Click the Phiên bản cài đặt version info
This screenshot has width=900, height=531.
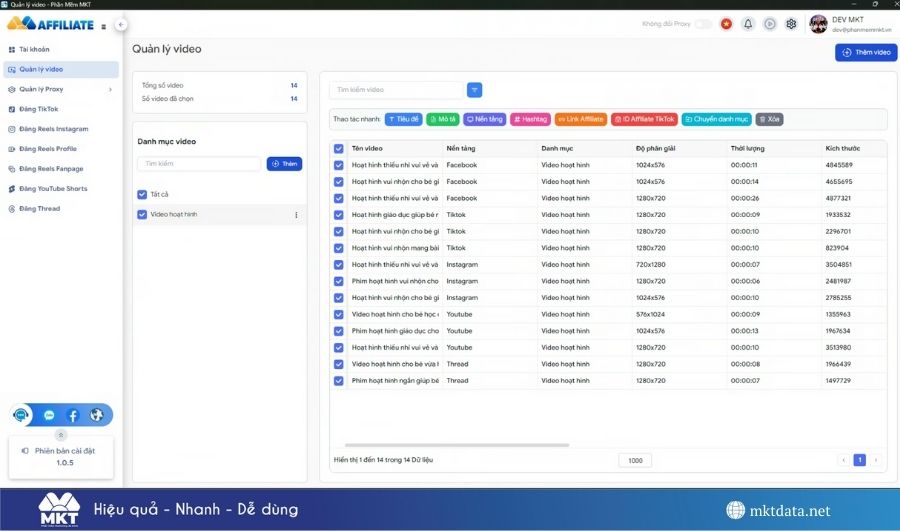click(x=61, y=457)
